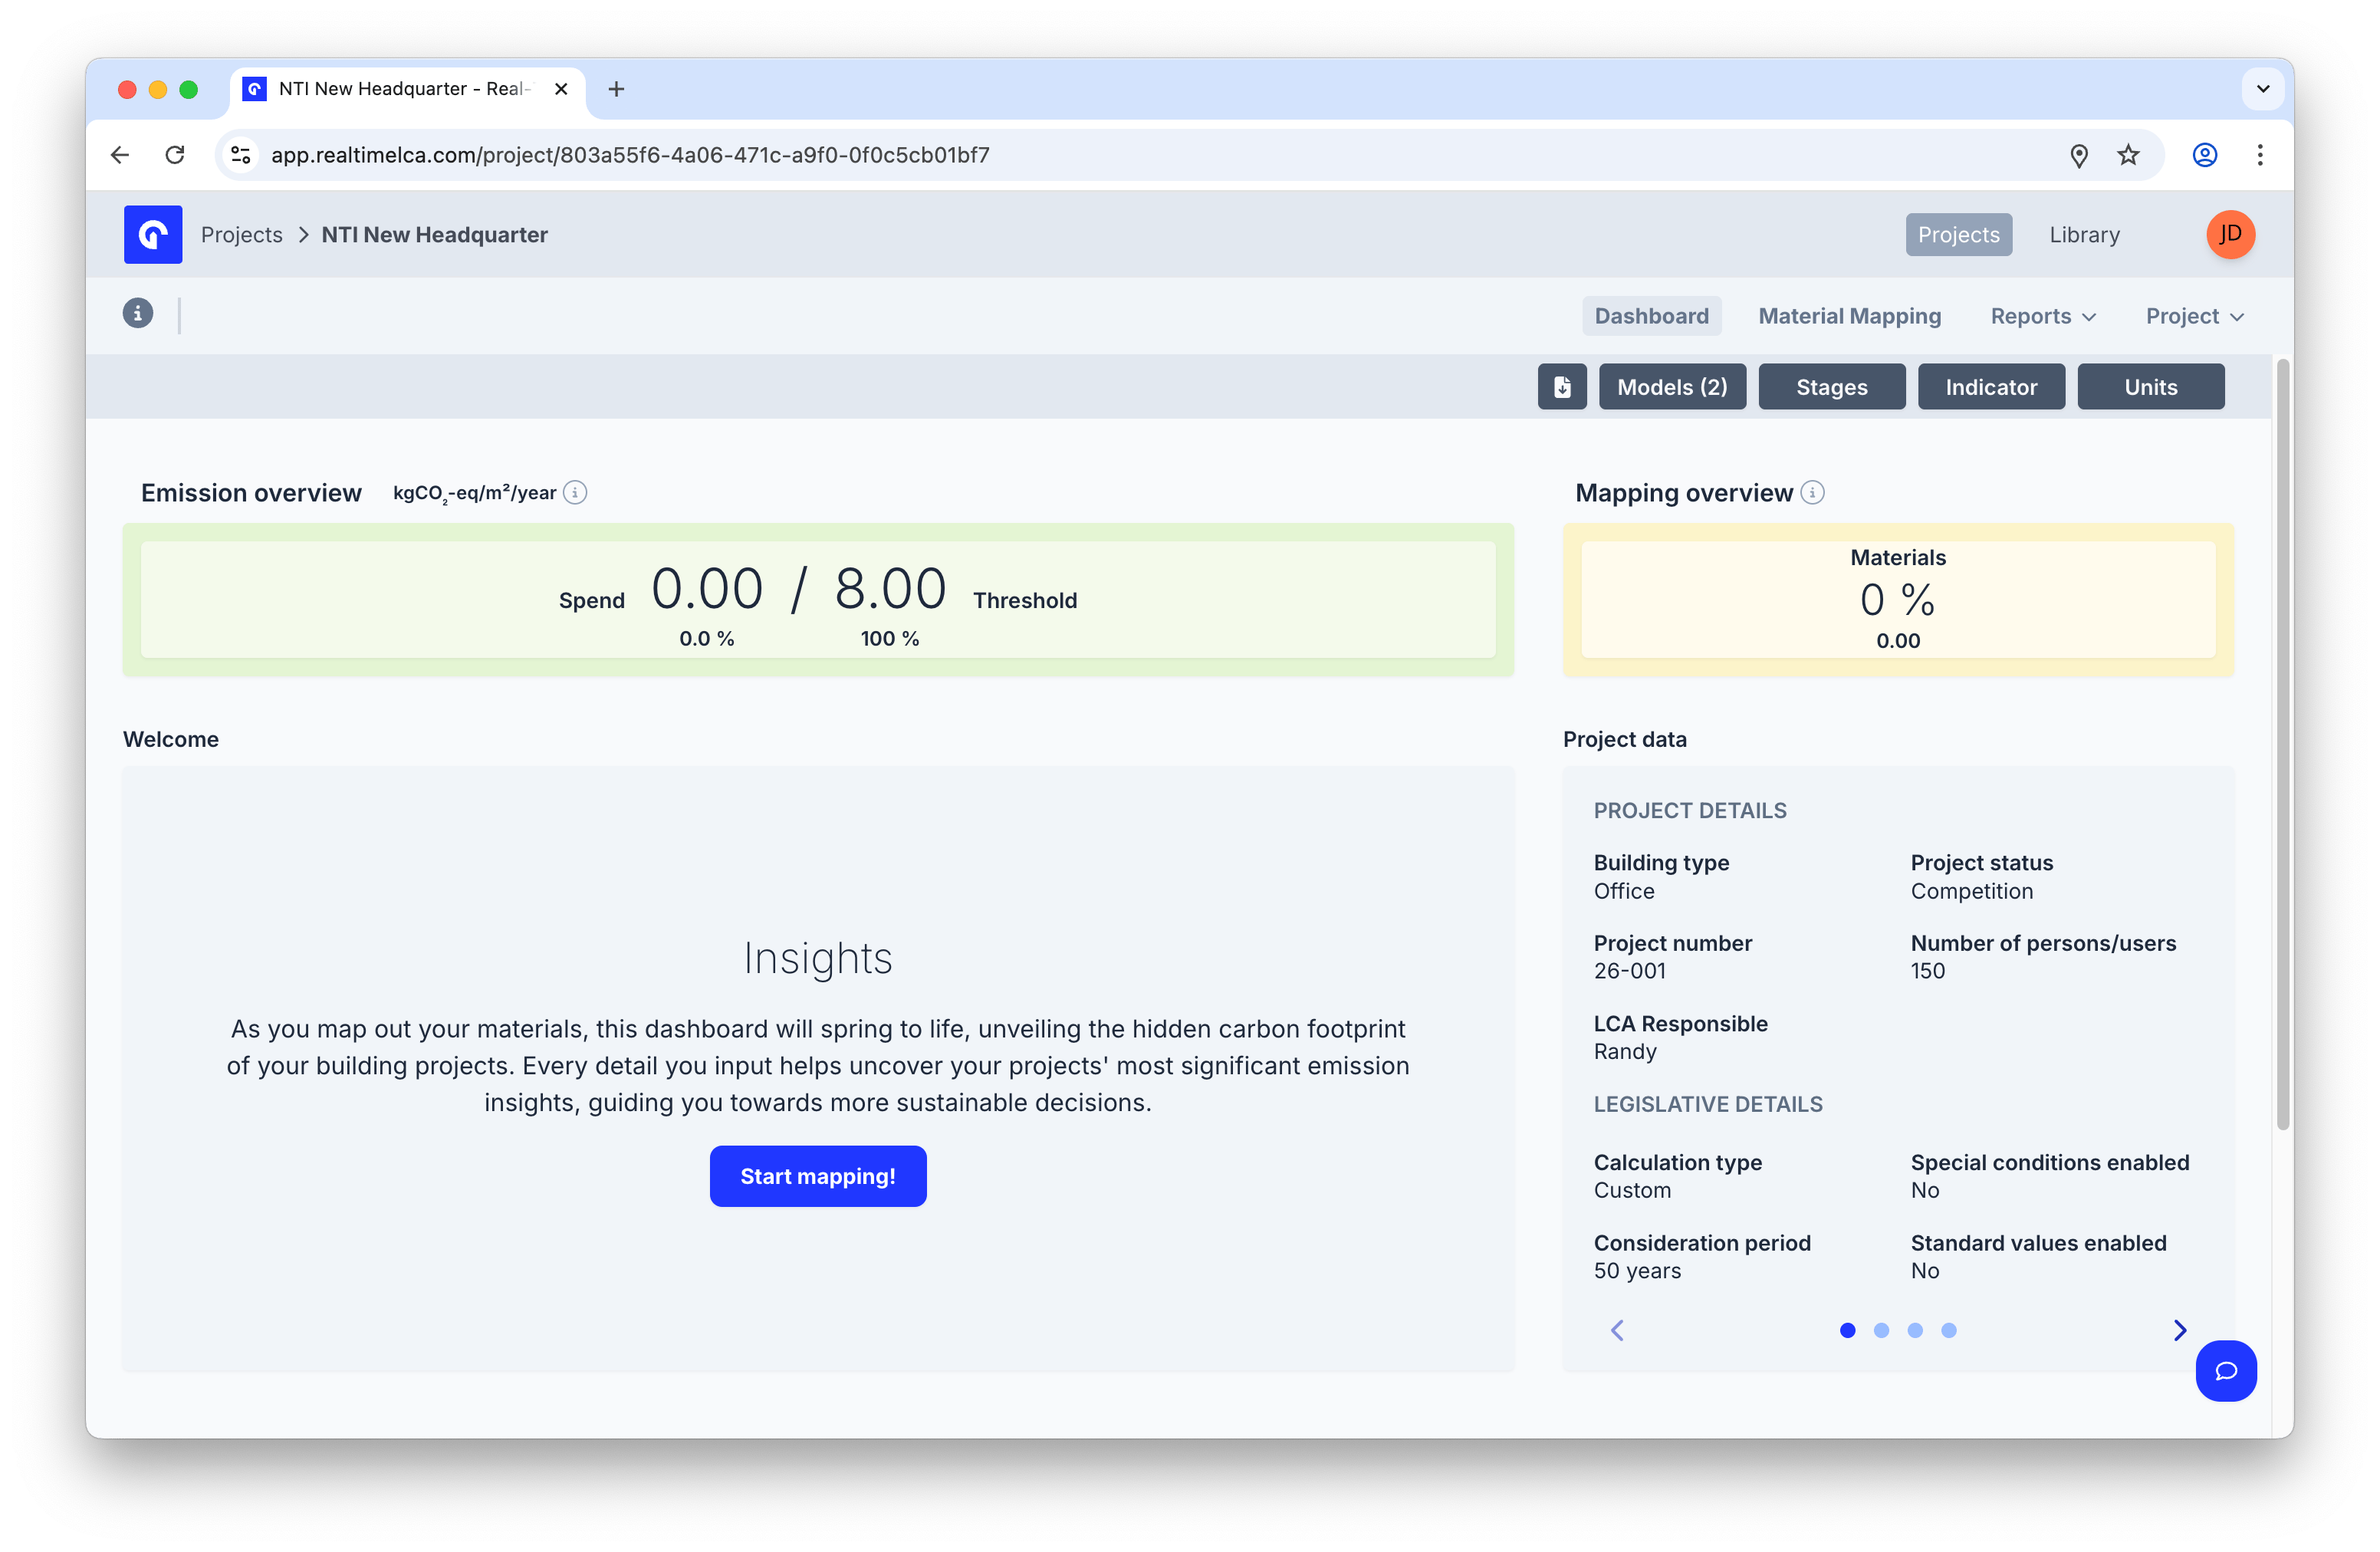Reload the page
This screenshot has height=1552, width=2380.
coord(175,155)
